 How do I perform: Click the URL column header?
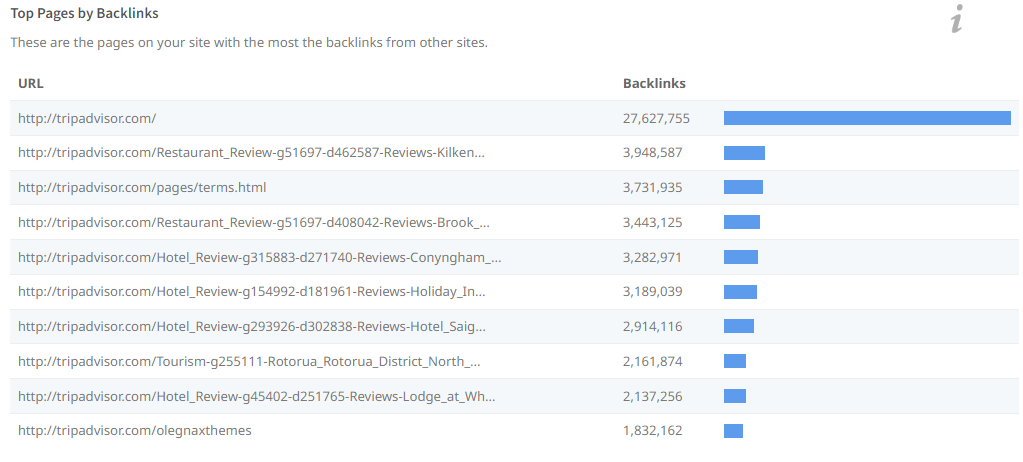coord(31,84)
